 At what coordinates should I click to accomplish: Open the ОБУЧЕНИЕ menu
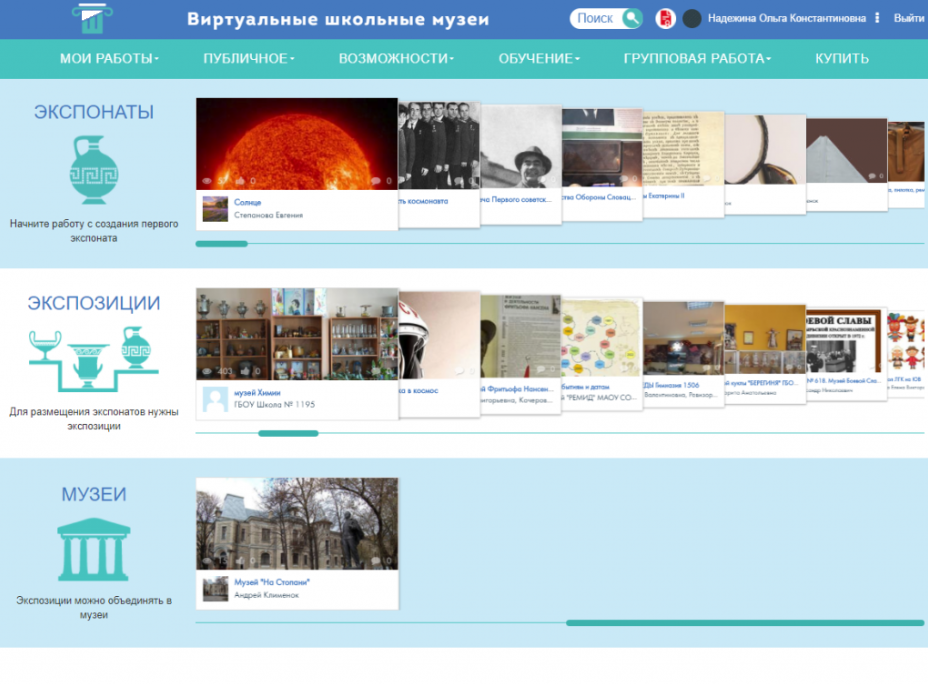(539, 59)
